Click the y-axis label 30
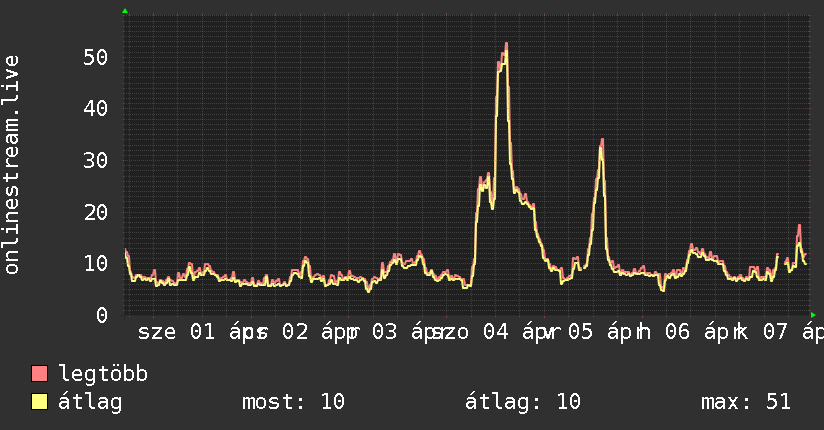Image resolution: width=824 pixels, height=430 pixels. [x=96, y=160]
